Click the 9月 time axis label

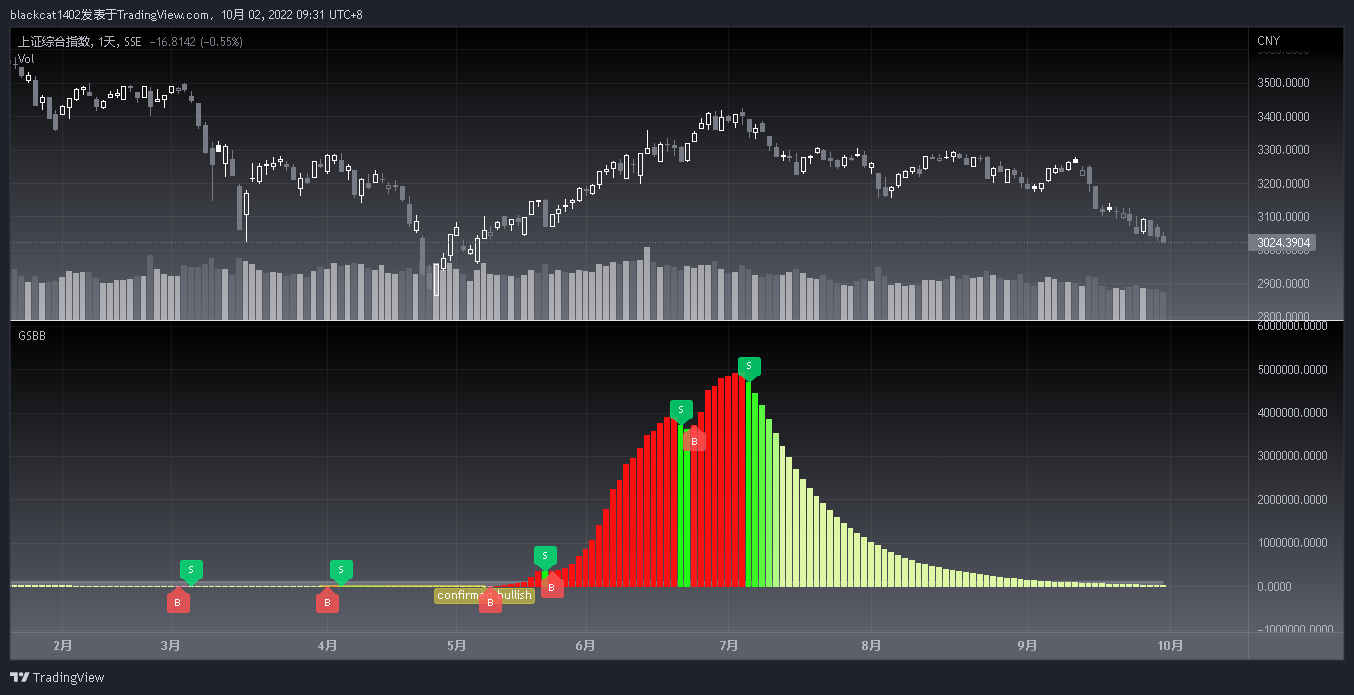click(x=1027, y=646)
